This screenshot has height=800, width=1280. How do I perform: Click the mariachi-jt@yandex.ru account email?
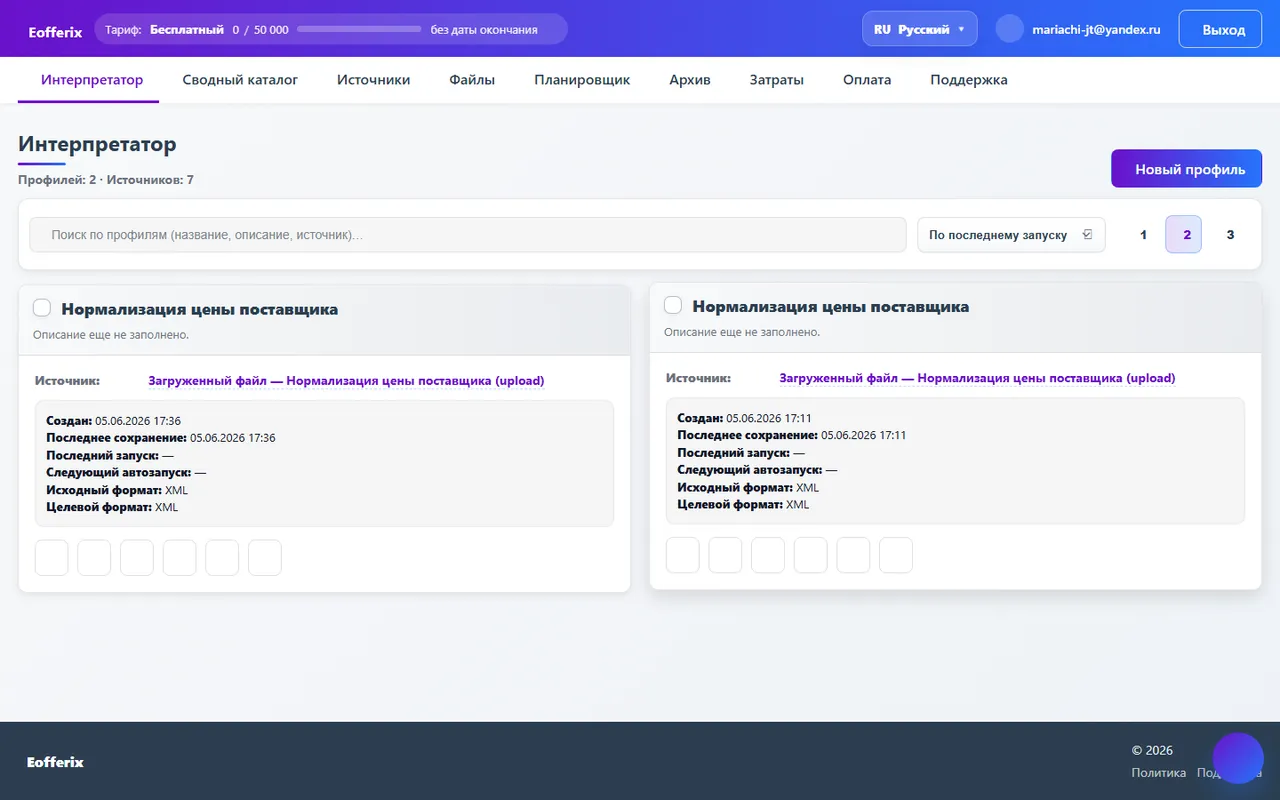coord(1096,30)
